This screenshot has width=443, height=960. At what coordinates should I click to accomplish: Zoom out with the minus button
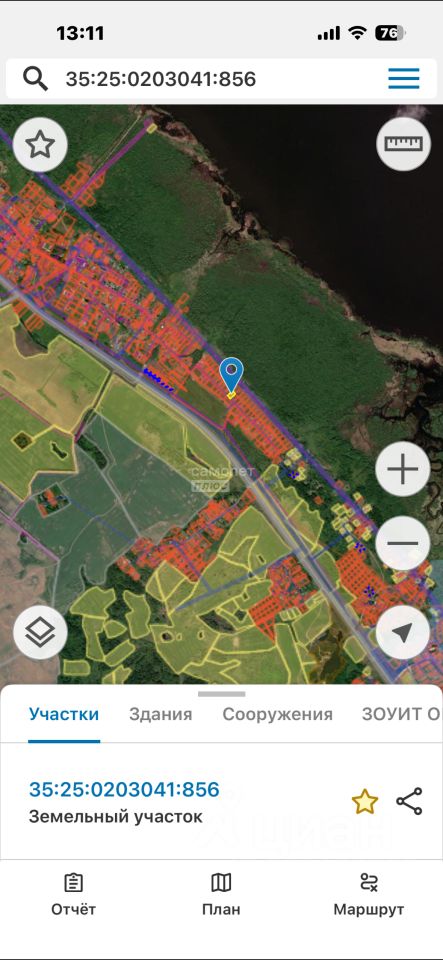(403, 543)
